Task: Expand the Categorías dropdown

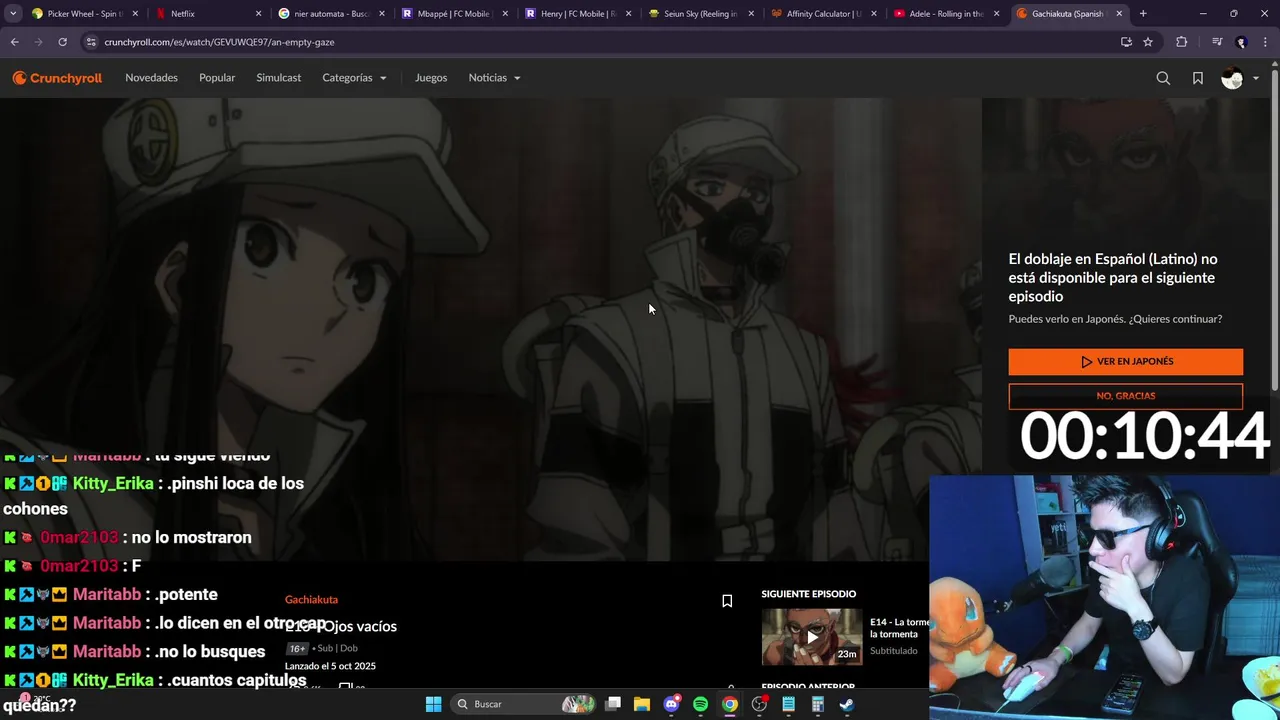Action: pos(354,78)
